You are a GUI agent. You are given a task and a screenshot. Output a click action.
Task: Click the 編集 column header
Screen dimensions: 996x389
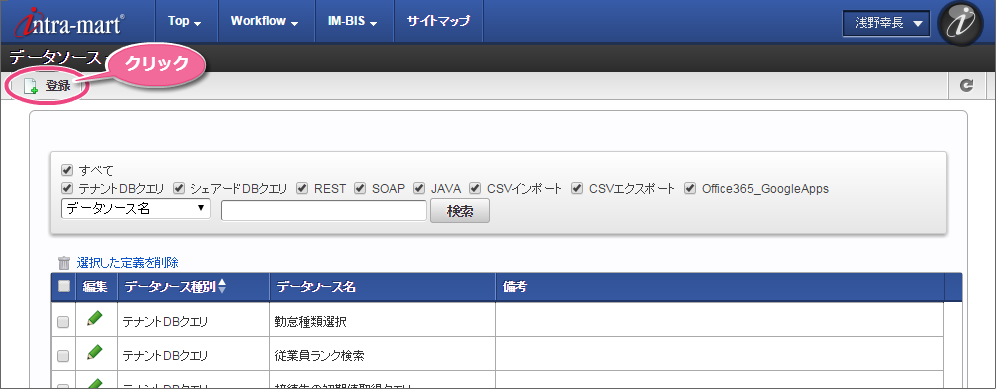[x=97, y=287]
